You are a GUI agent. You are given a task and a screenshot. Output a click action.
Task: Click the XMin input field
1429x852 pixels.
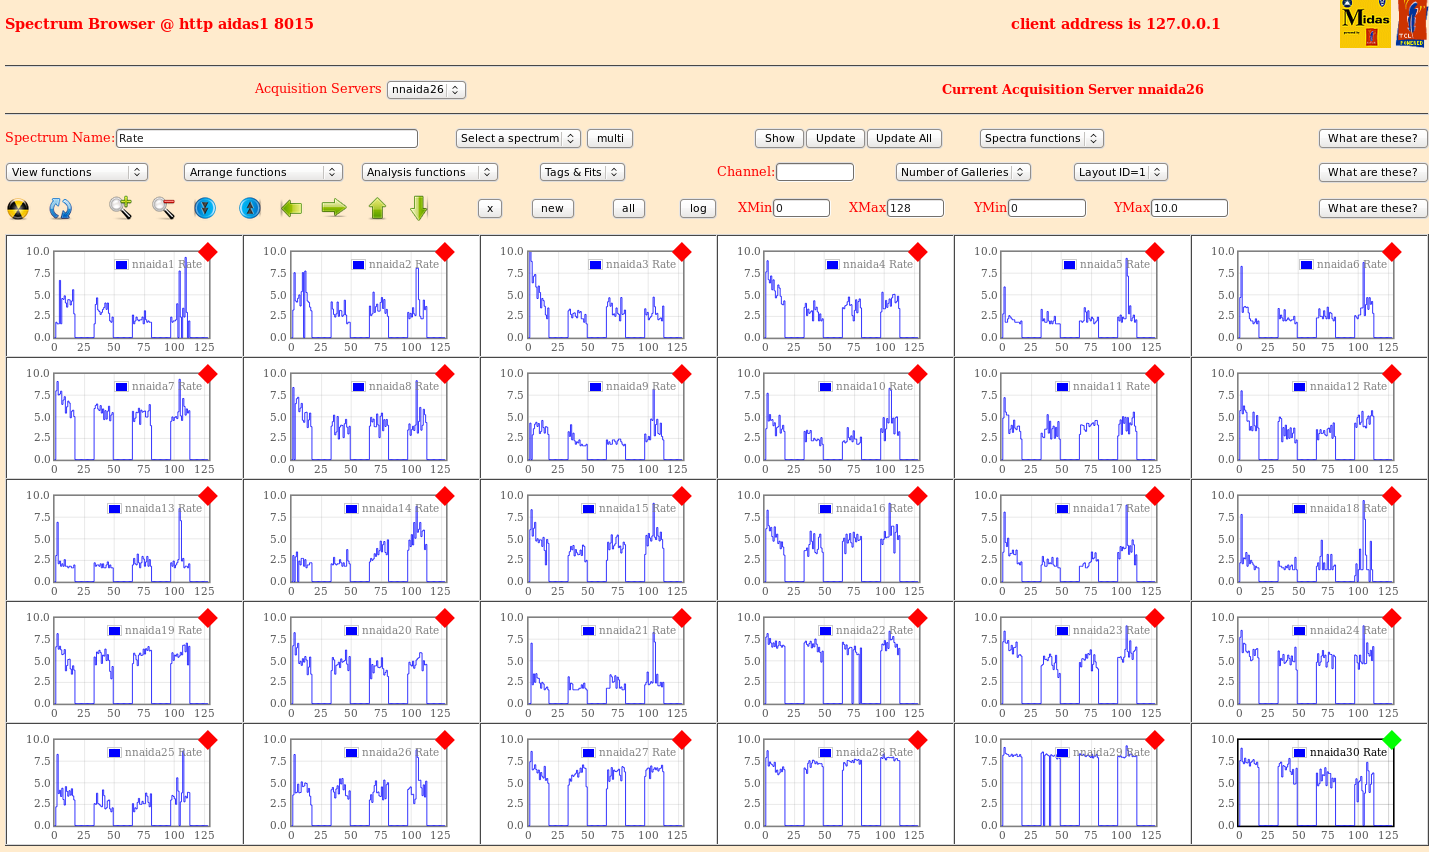[x=801, y=208]
